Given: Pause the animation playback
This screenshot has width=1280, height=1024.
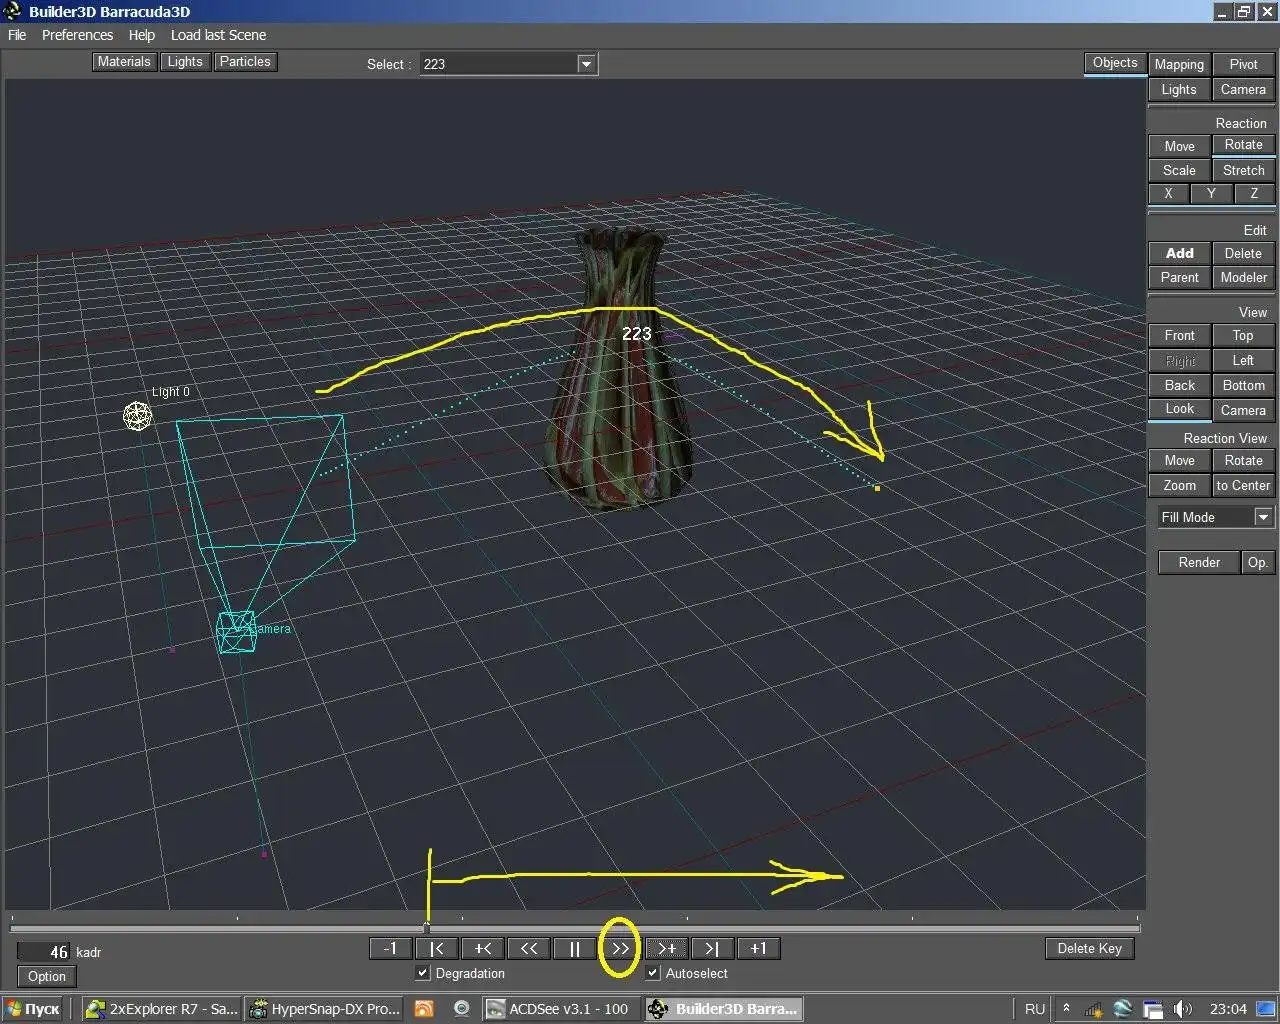Looking at the screenshot, I should 575,948.
